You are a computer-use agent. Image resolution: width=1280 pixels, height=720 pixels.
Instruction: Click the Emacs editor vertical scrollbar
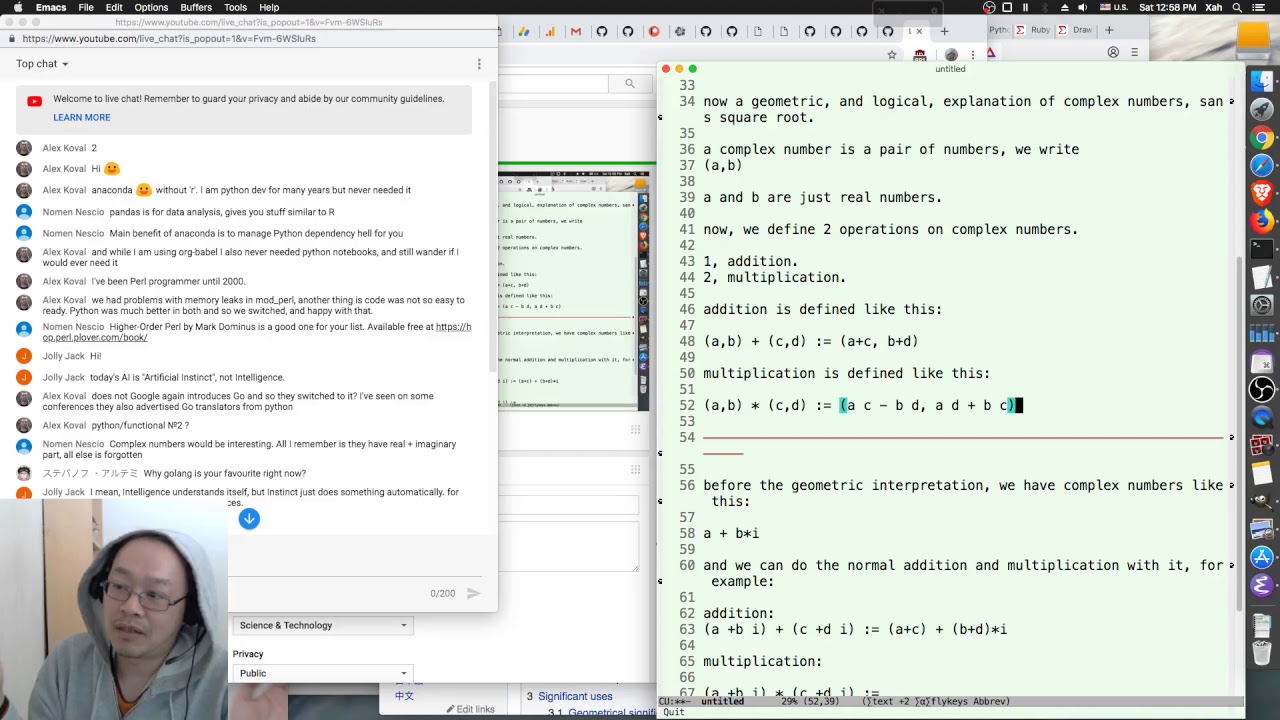(1241, 380)
